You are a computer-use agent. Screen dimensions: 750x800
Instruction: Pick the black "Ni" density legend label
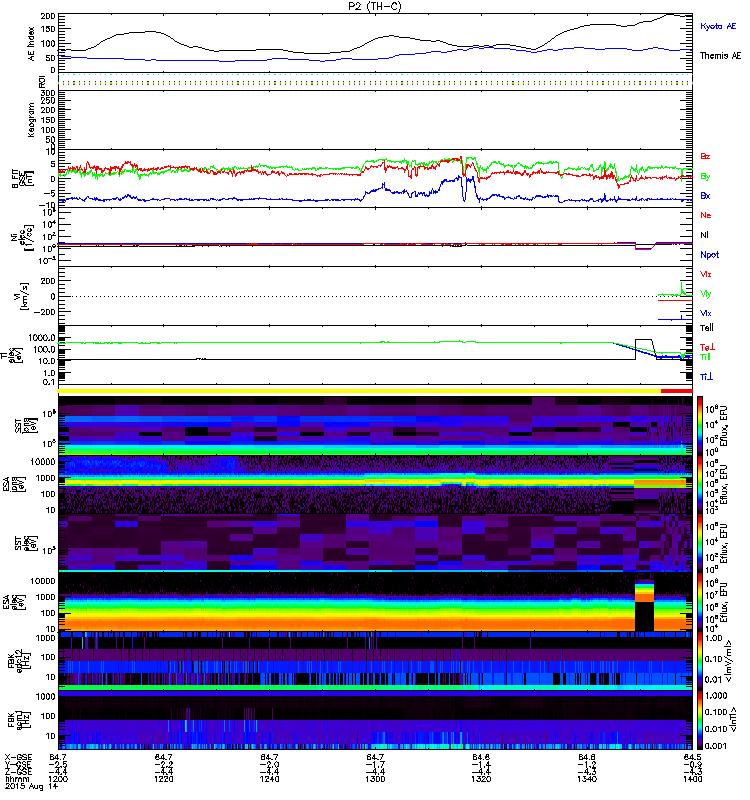705,235
